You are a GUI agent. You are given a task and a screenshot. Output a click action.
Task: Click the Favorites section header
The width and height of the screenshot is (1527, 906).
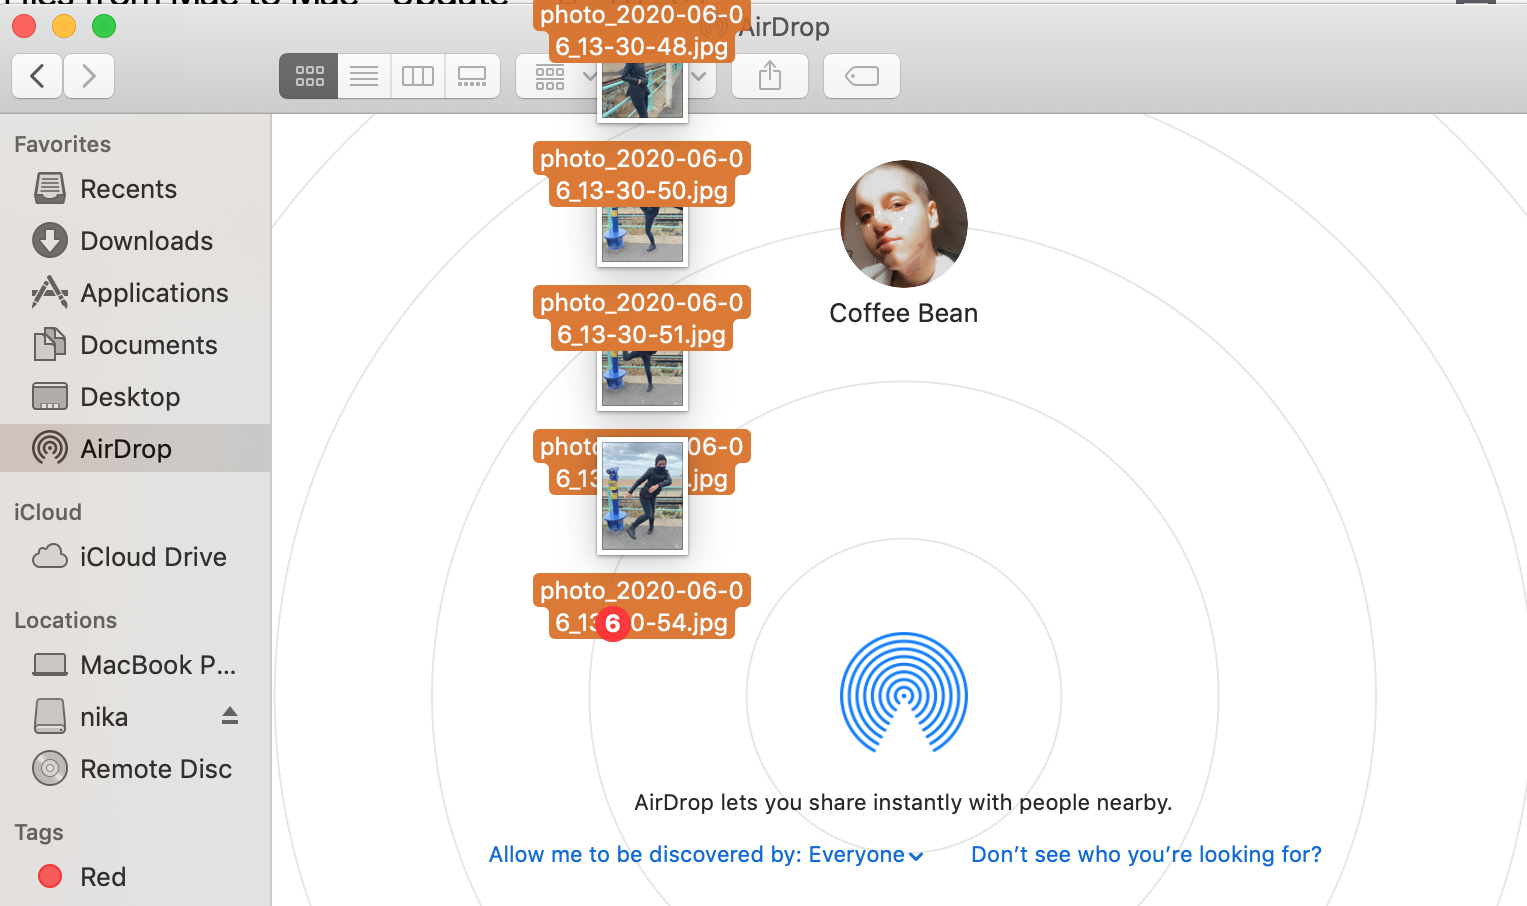click(62, 144)
